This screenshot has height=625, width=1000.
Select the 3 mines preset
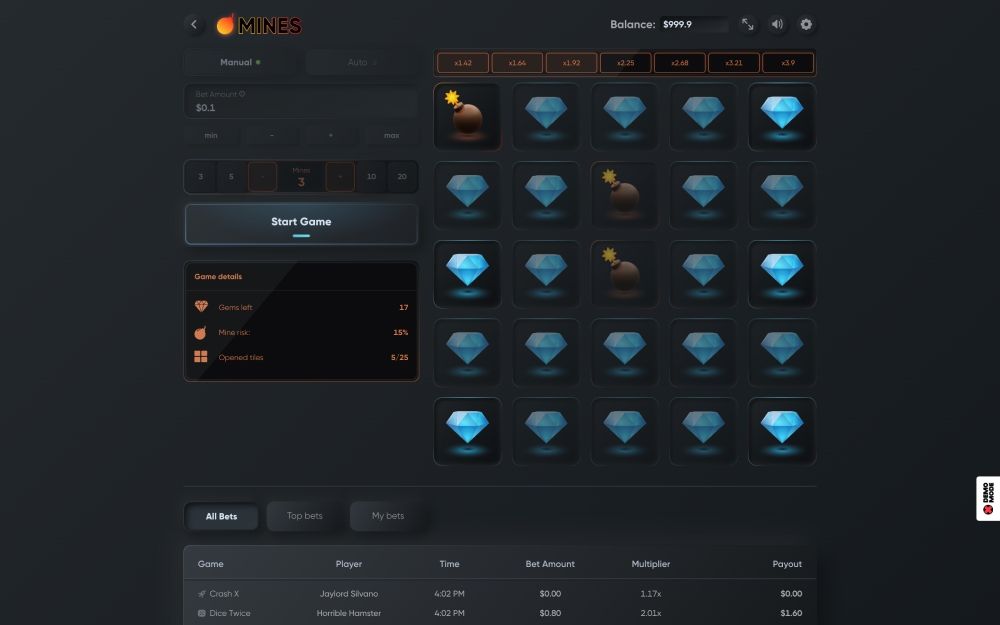point(201,177)
